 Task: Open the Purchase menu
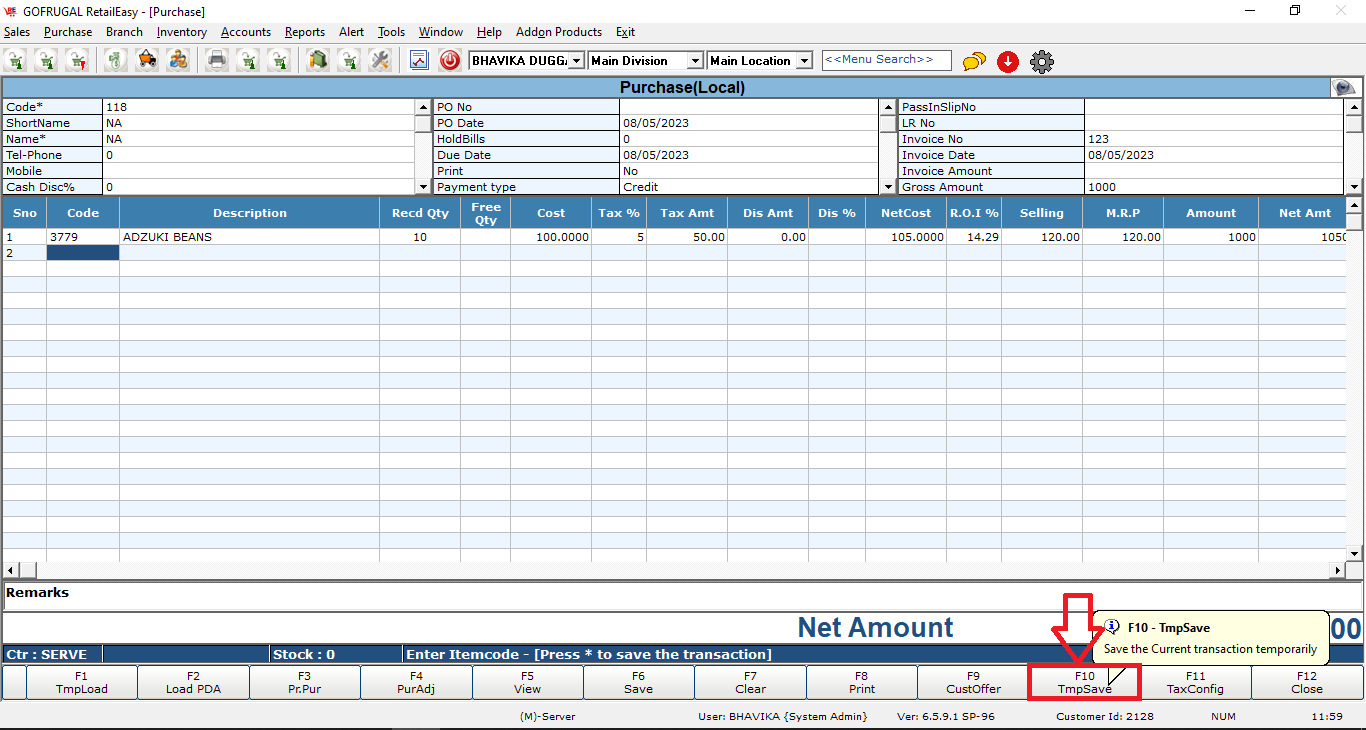click(68, 32)
